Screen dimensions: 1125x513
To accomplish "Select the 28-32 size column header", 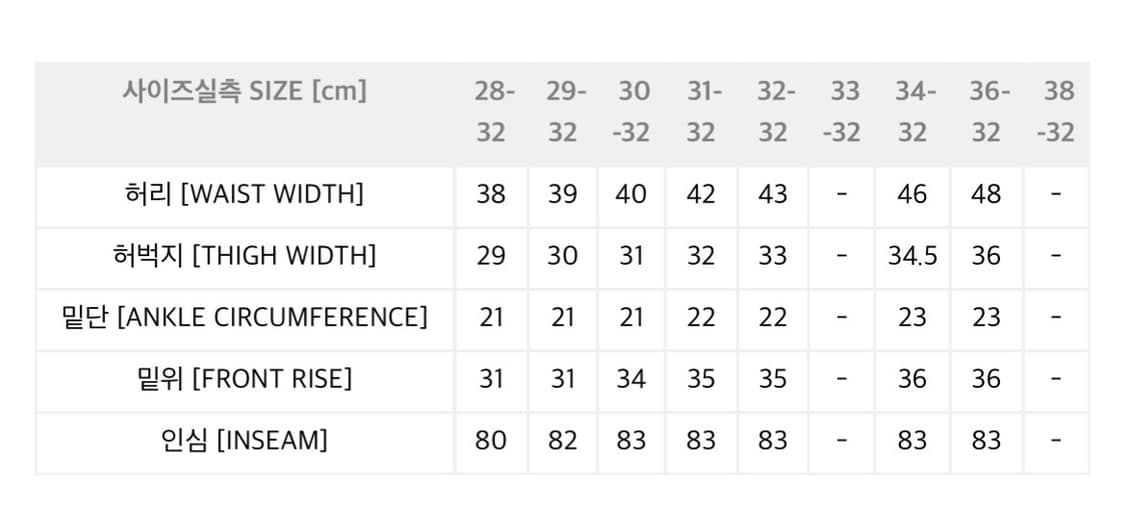I will pos(491,112).
